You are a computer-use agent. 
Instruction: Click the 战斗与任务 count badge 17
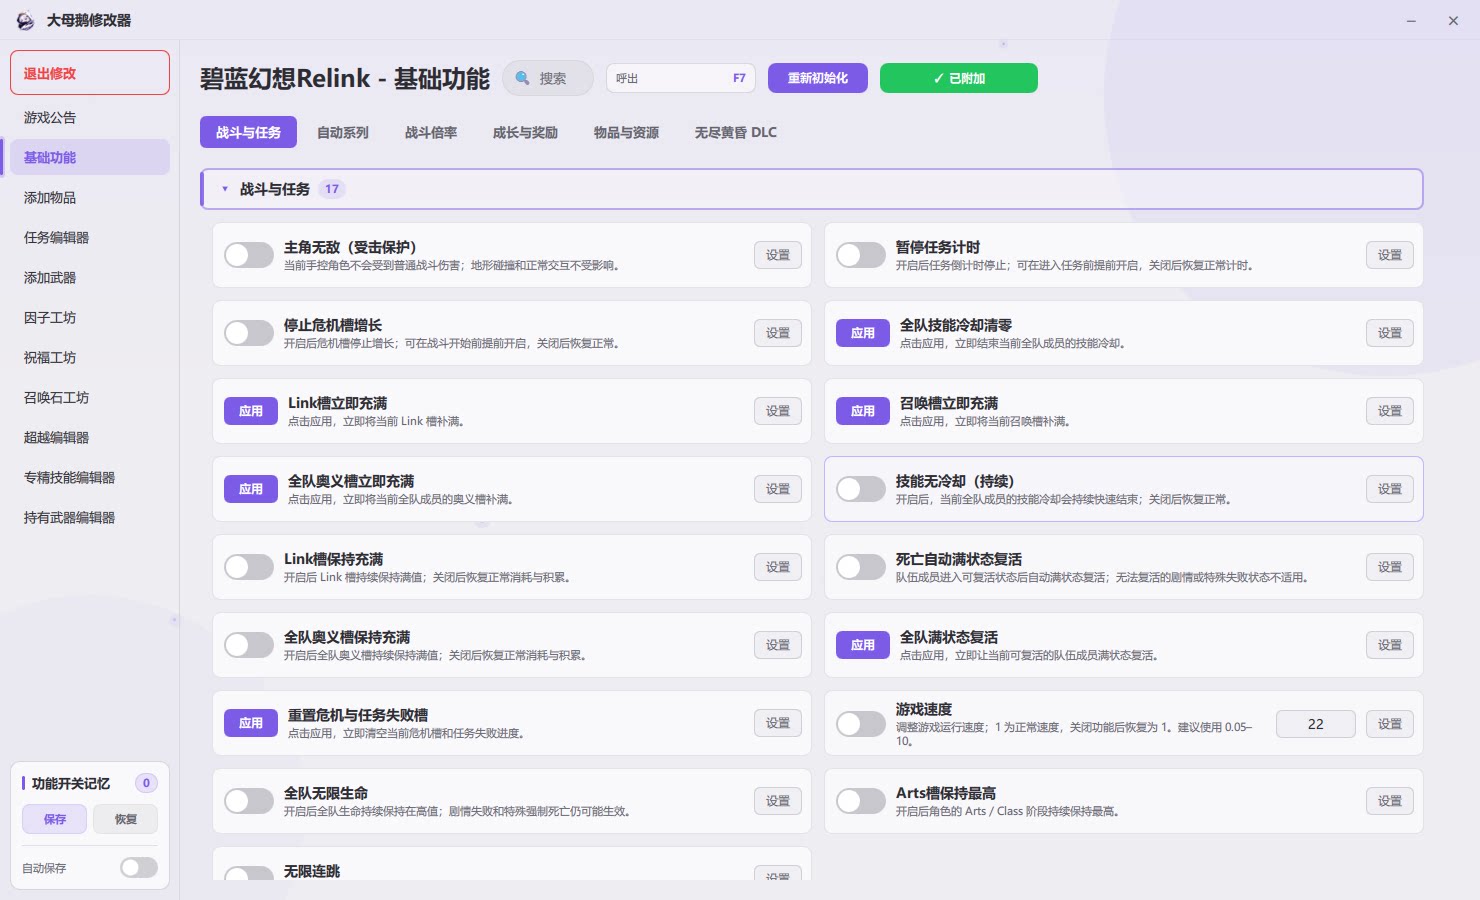(x=332, y=189)
